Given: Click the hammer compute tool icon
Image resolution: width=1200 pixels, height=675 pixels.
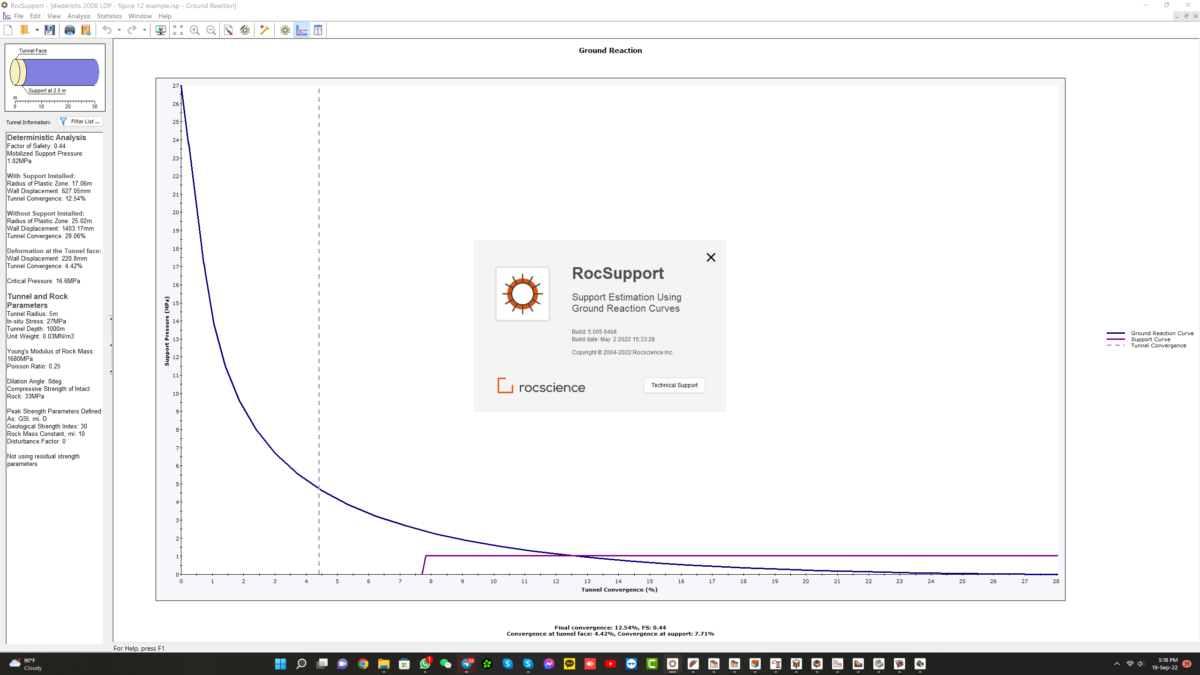Looking at the screenshot, I should point(265,30).
